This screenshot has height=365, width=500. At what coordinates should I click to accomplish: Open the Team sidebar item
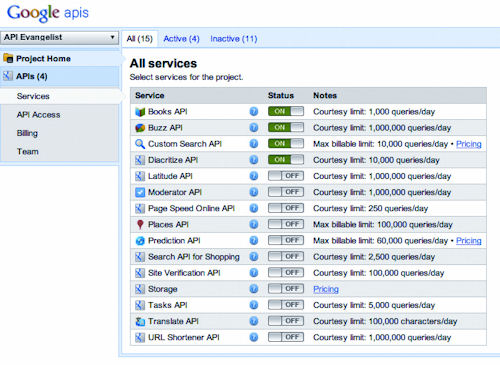coord(28,151)
